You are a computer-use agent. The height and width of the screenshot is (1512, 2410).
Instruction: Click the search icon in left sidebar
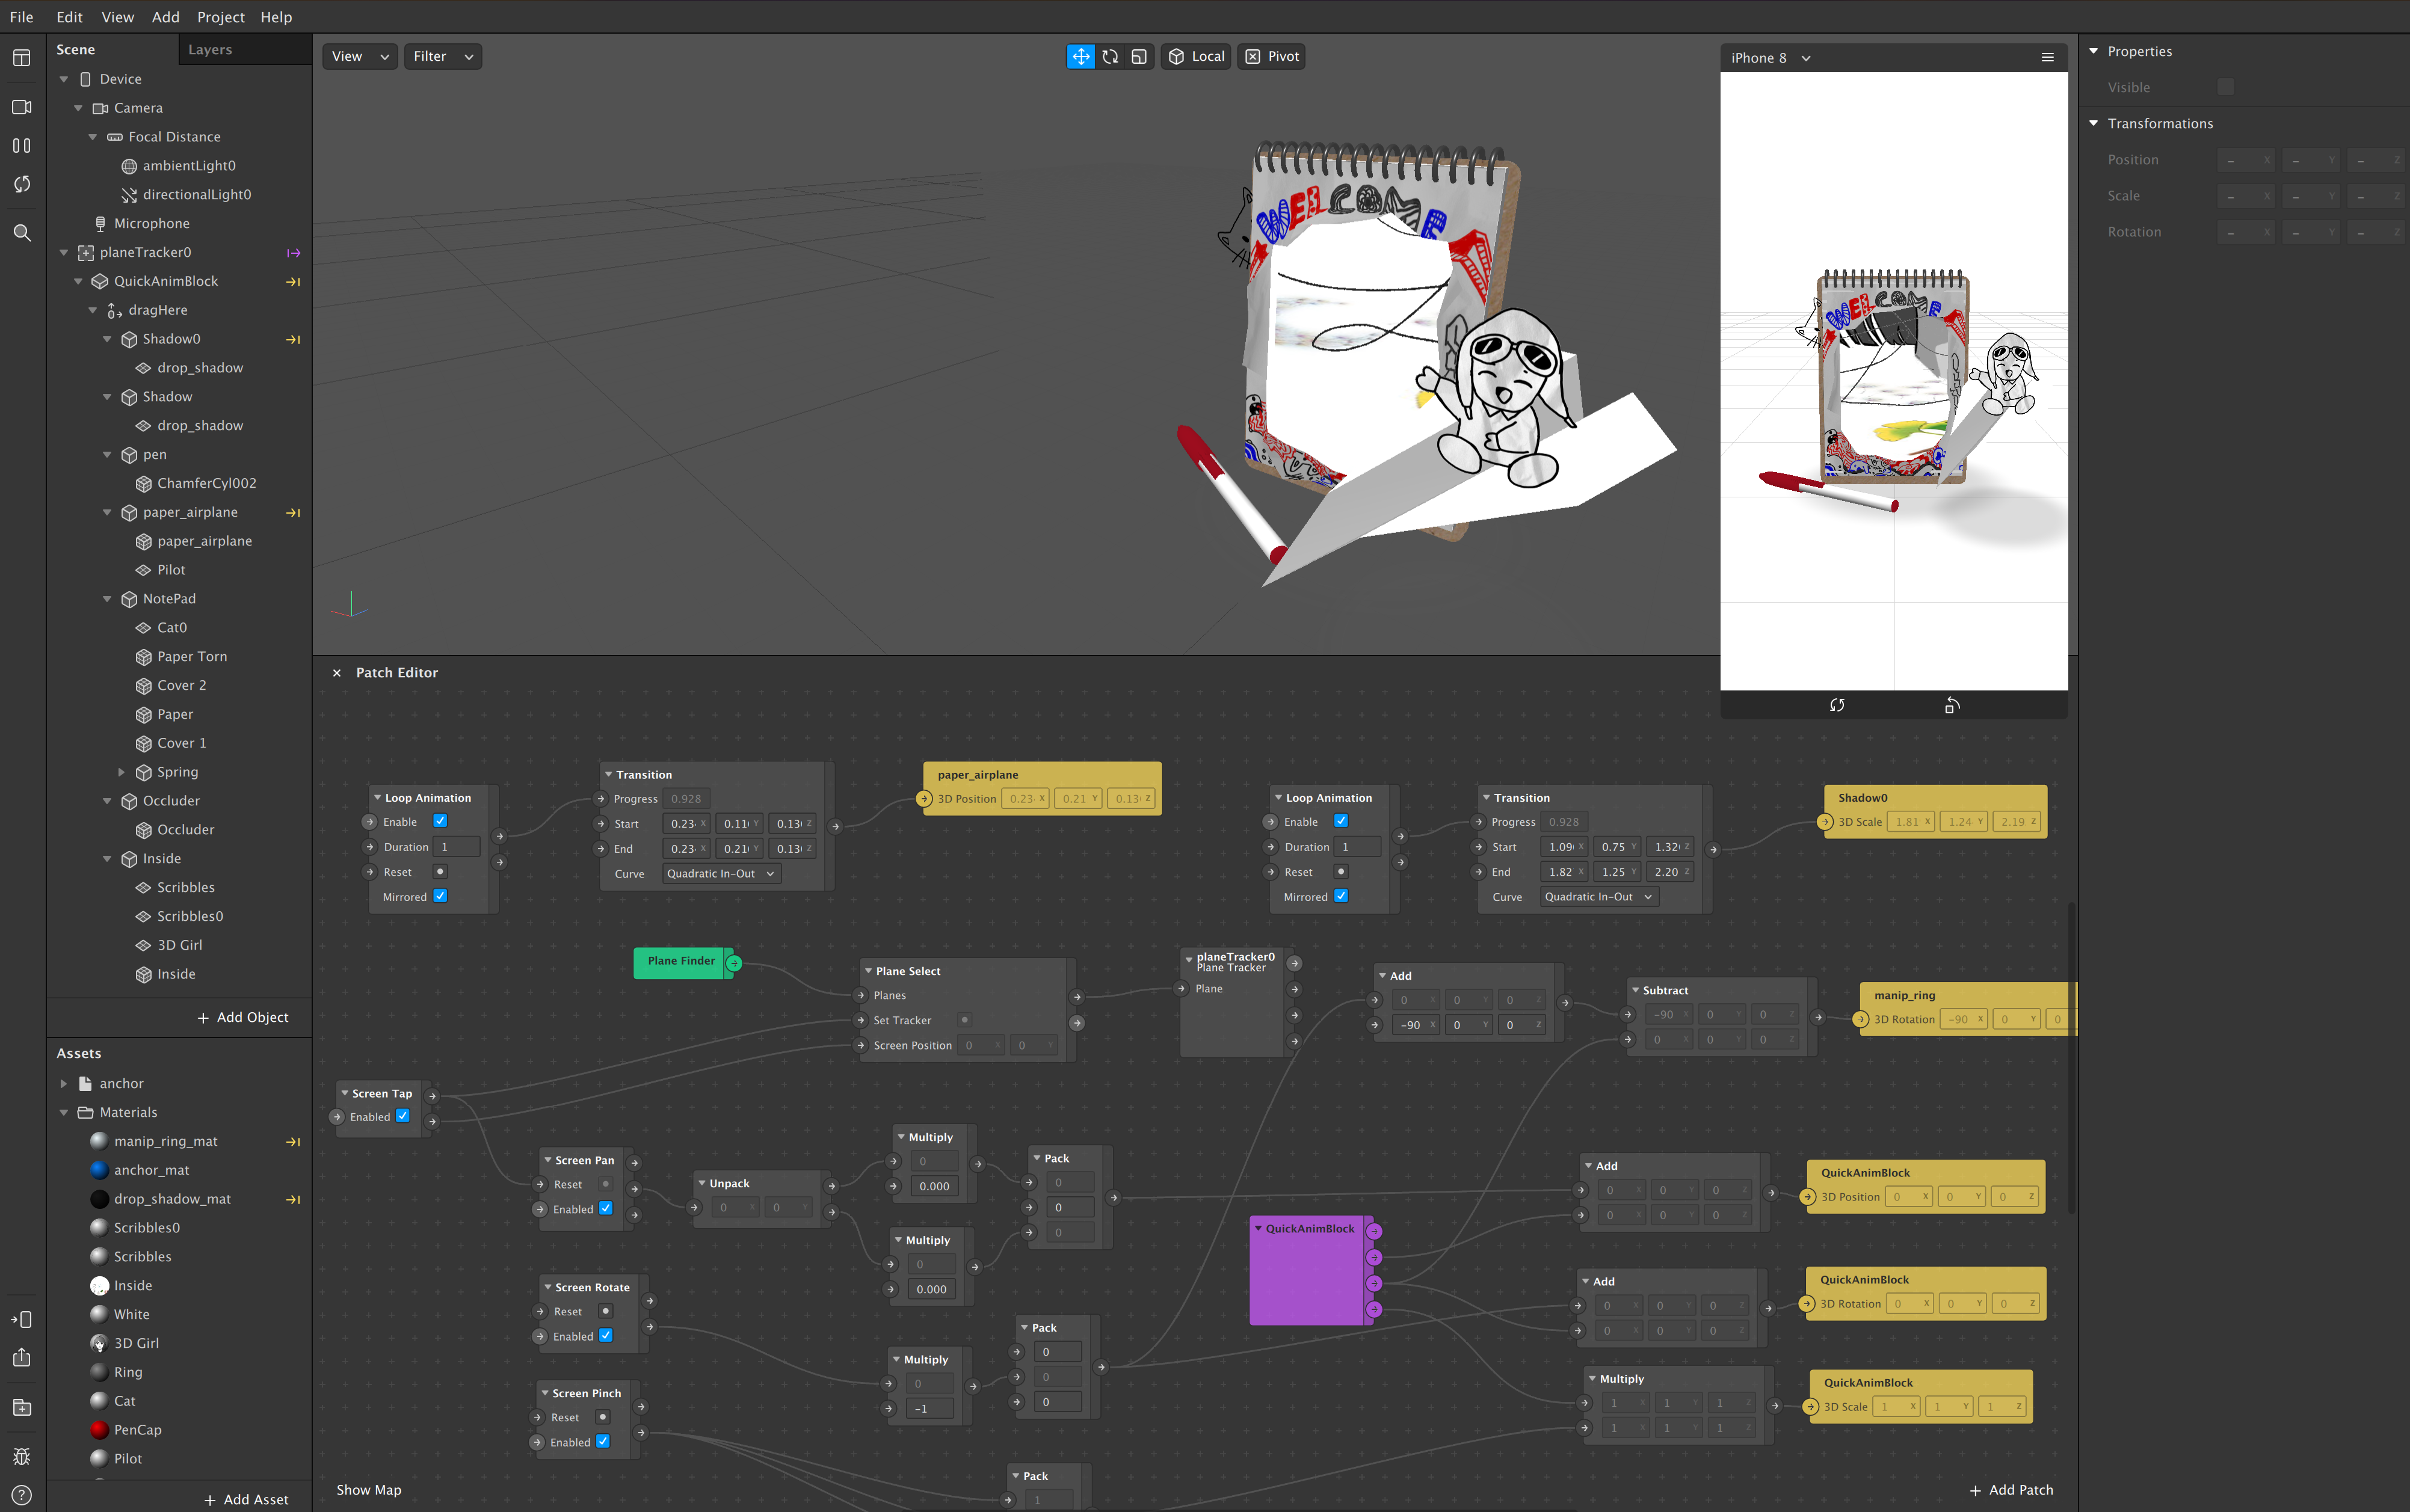coord(21,233)
